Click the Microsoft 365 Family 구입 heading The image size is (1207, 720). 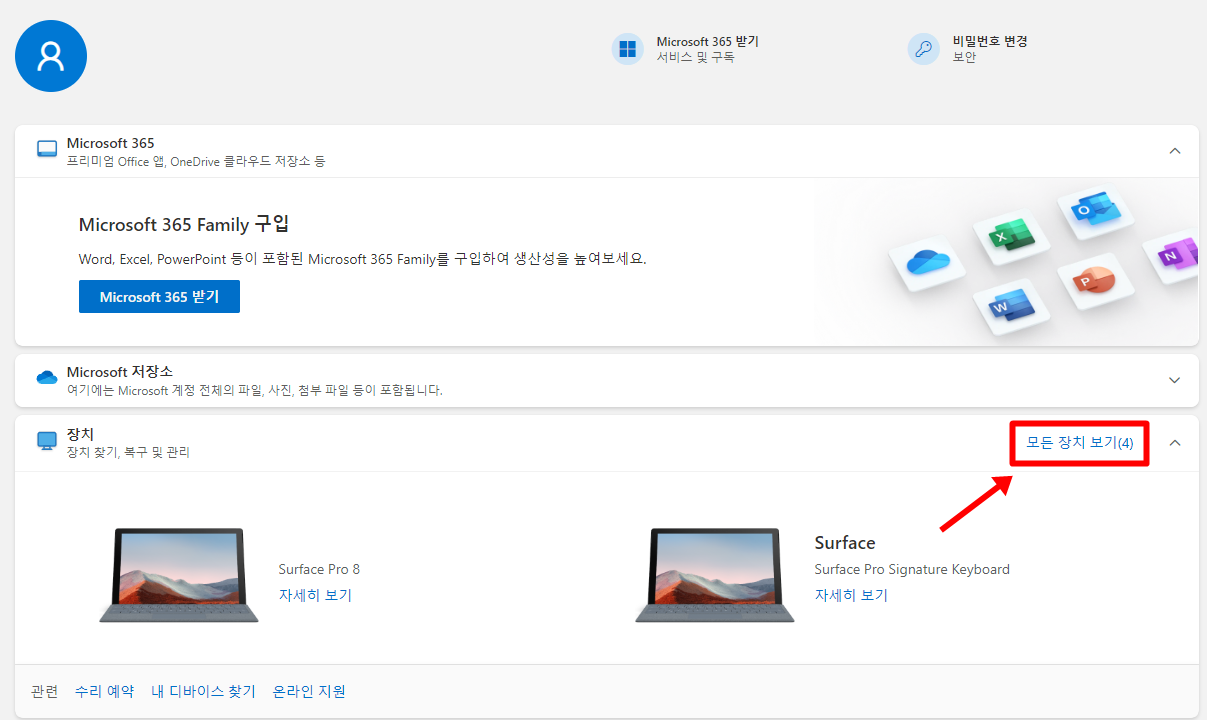(184, 224)
